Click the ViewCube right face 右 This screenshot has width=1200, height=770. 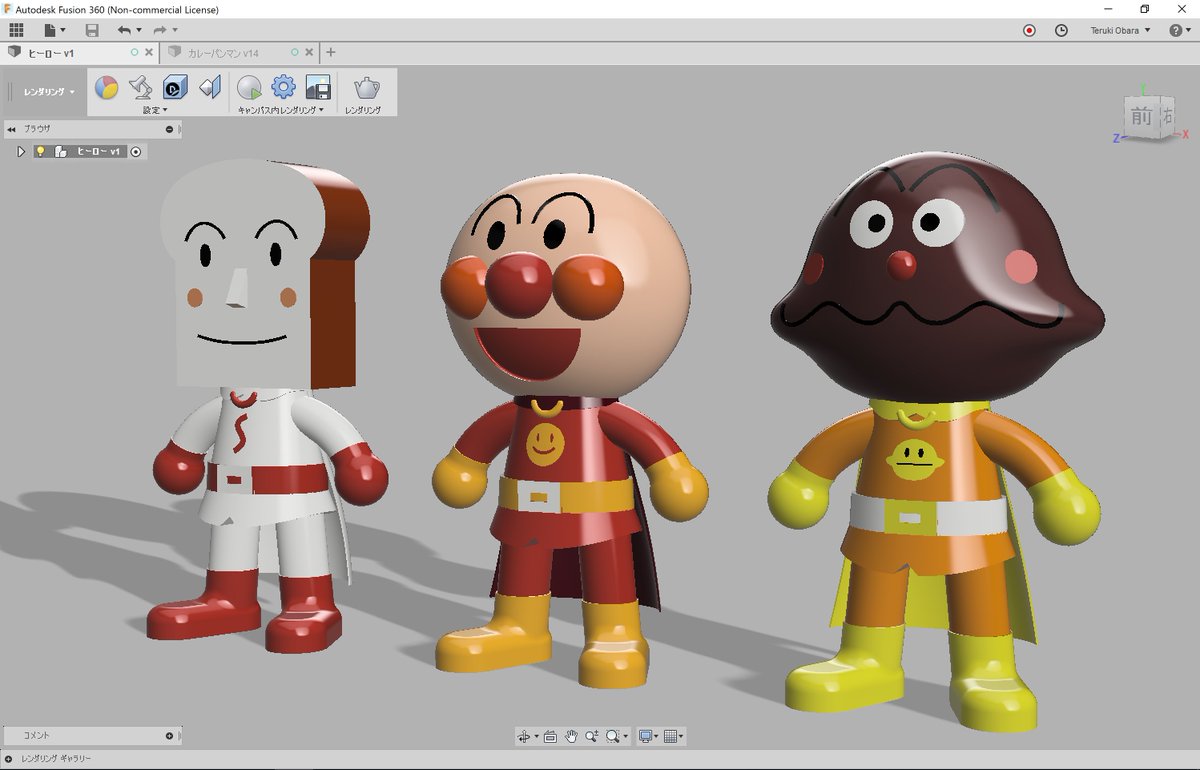[x=1167, y=115]
